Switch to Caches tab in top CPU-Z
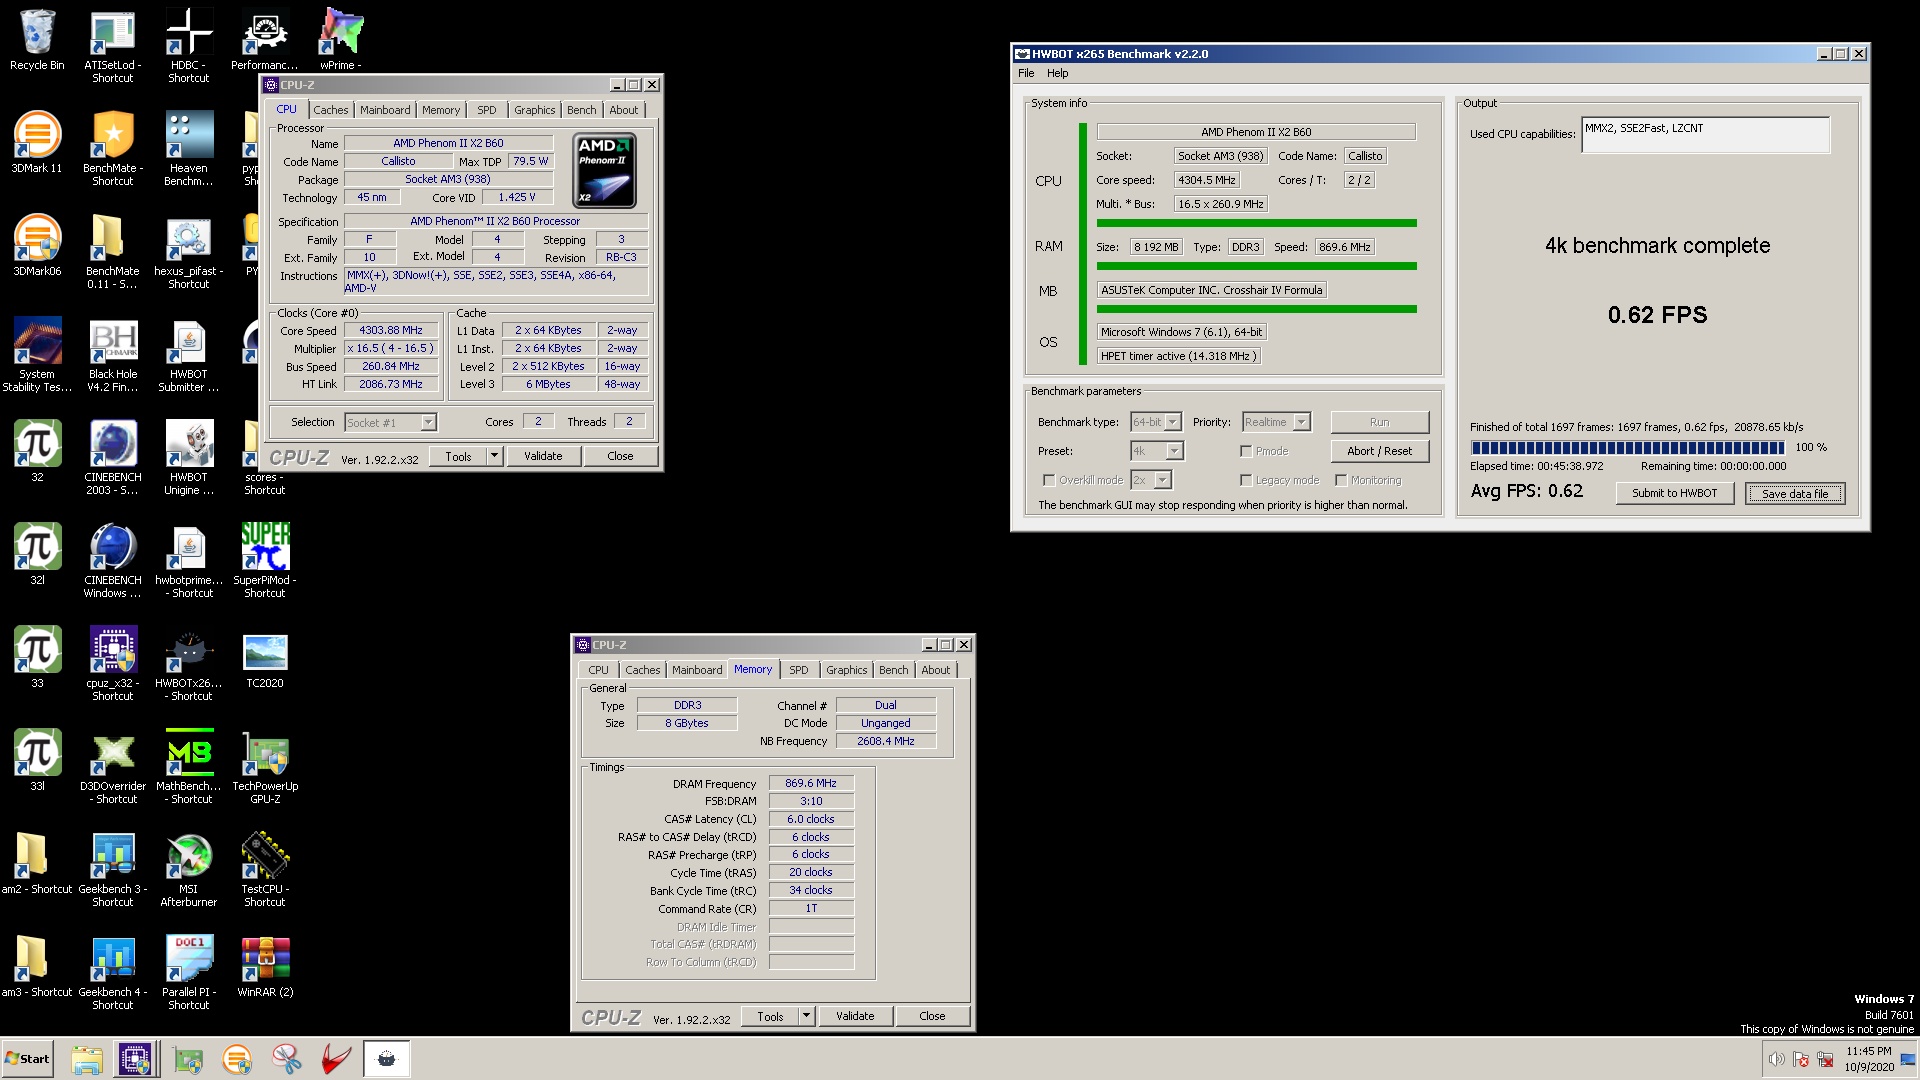 330,110
